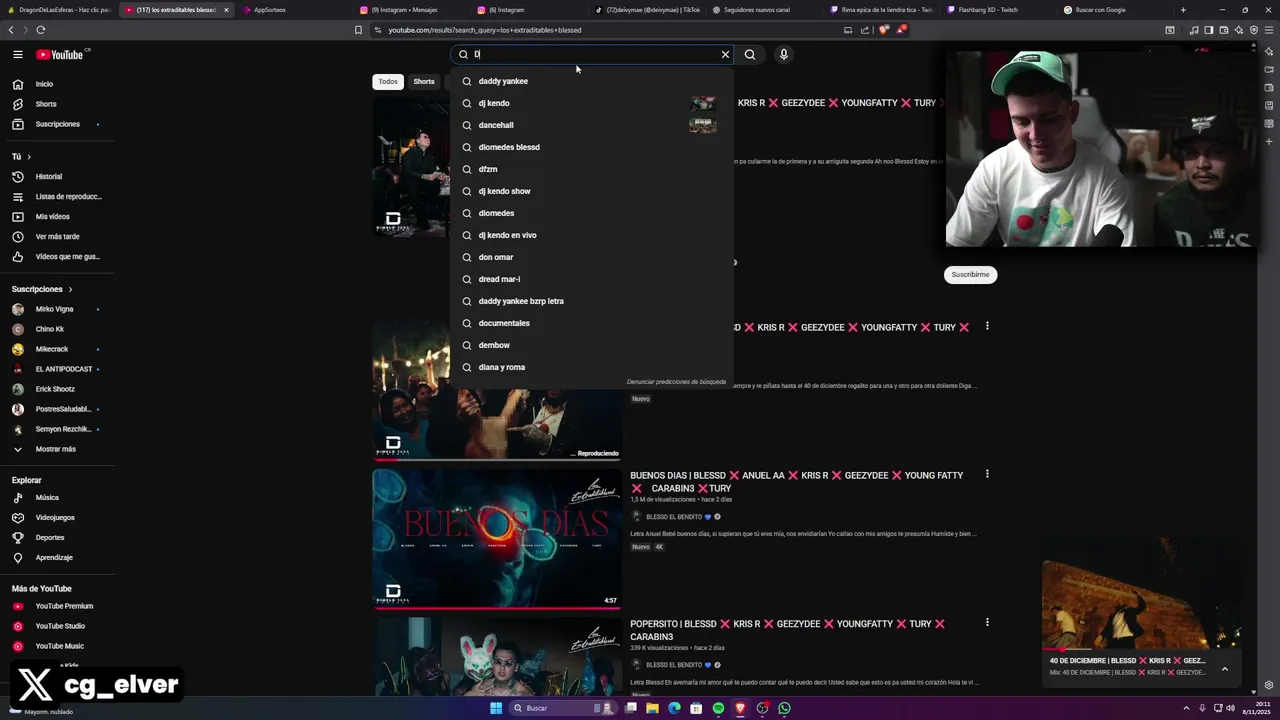Click the Suscribirme button
1280x720 pixels.
(x=970, y=274)
